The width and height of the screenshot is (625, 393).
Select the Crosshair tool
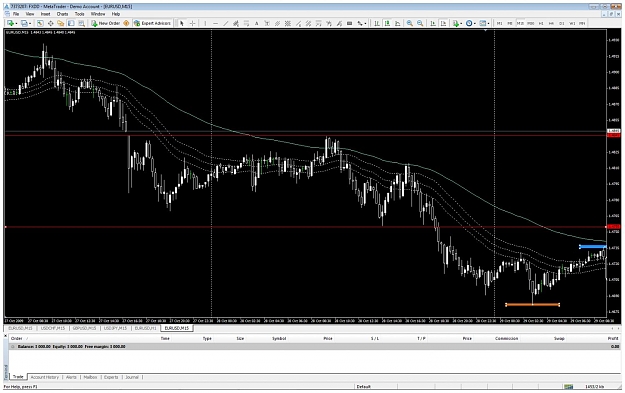click(192, 23)
